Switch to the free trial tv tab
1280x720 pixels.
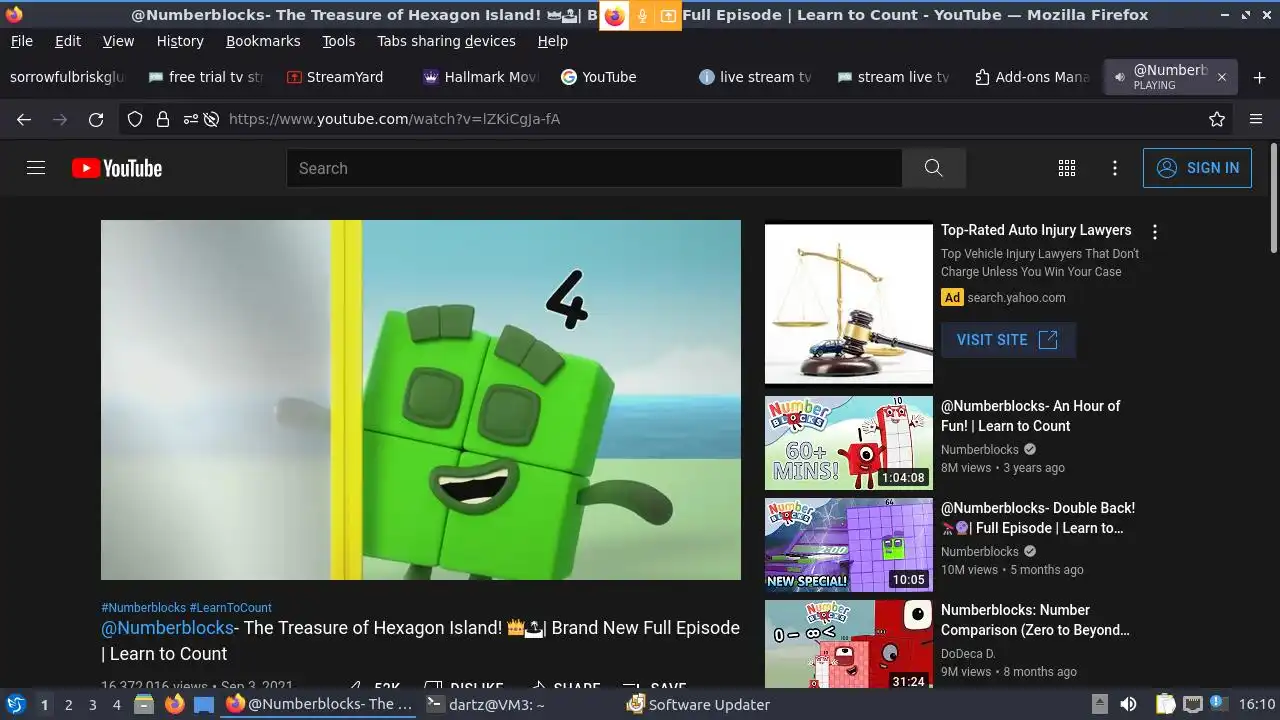click(x=205, y=77)
